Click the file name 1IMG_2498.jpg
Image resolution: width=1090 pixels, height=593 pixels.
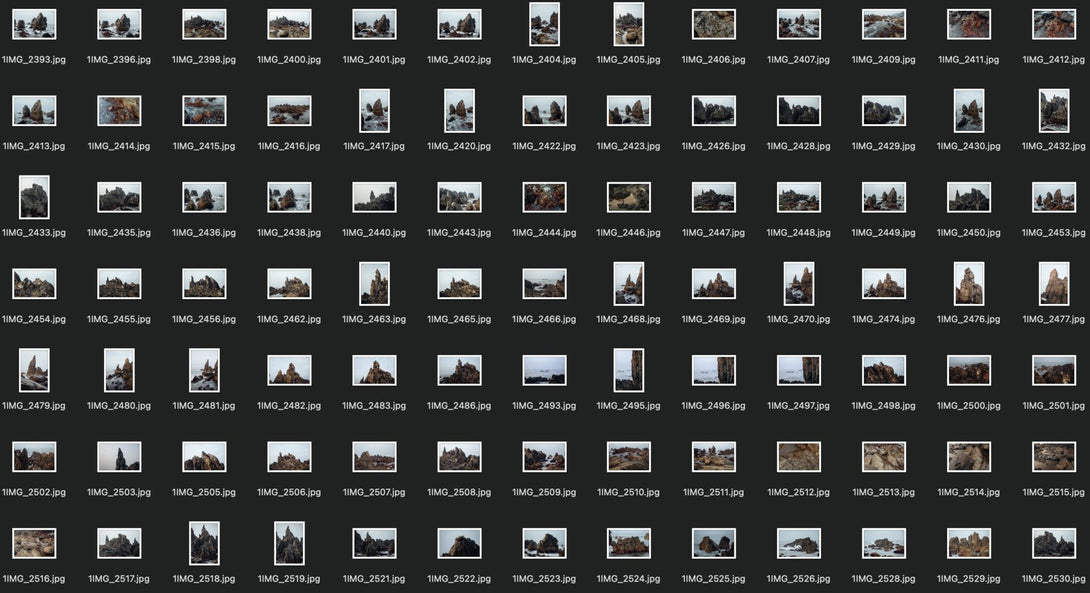(884, 406)
